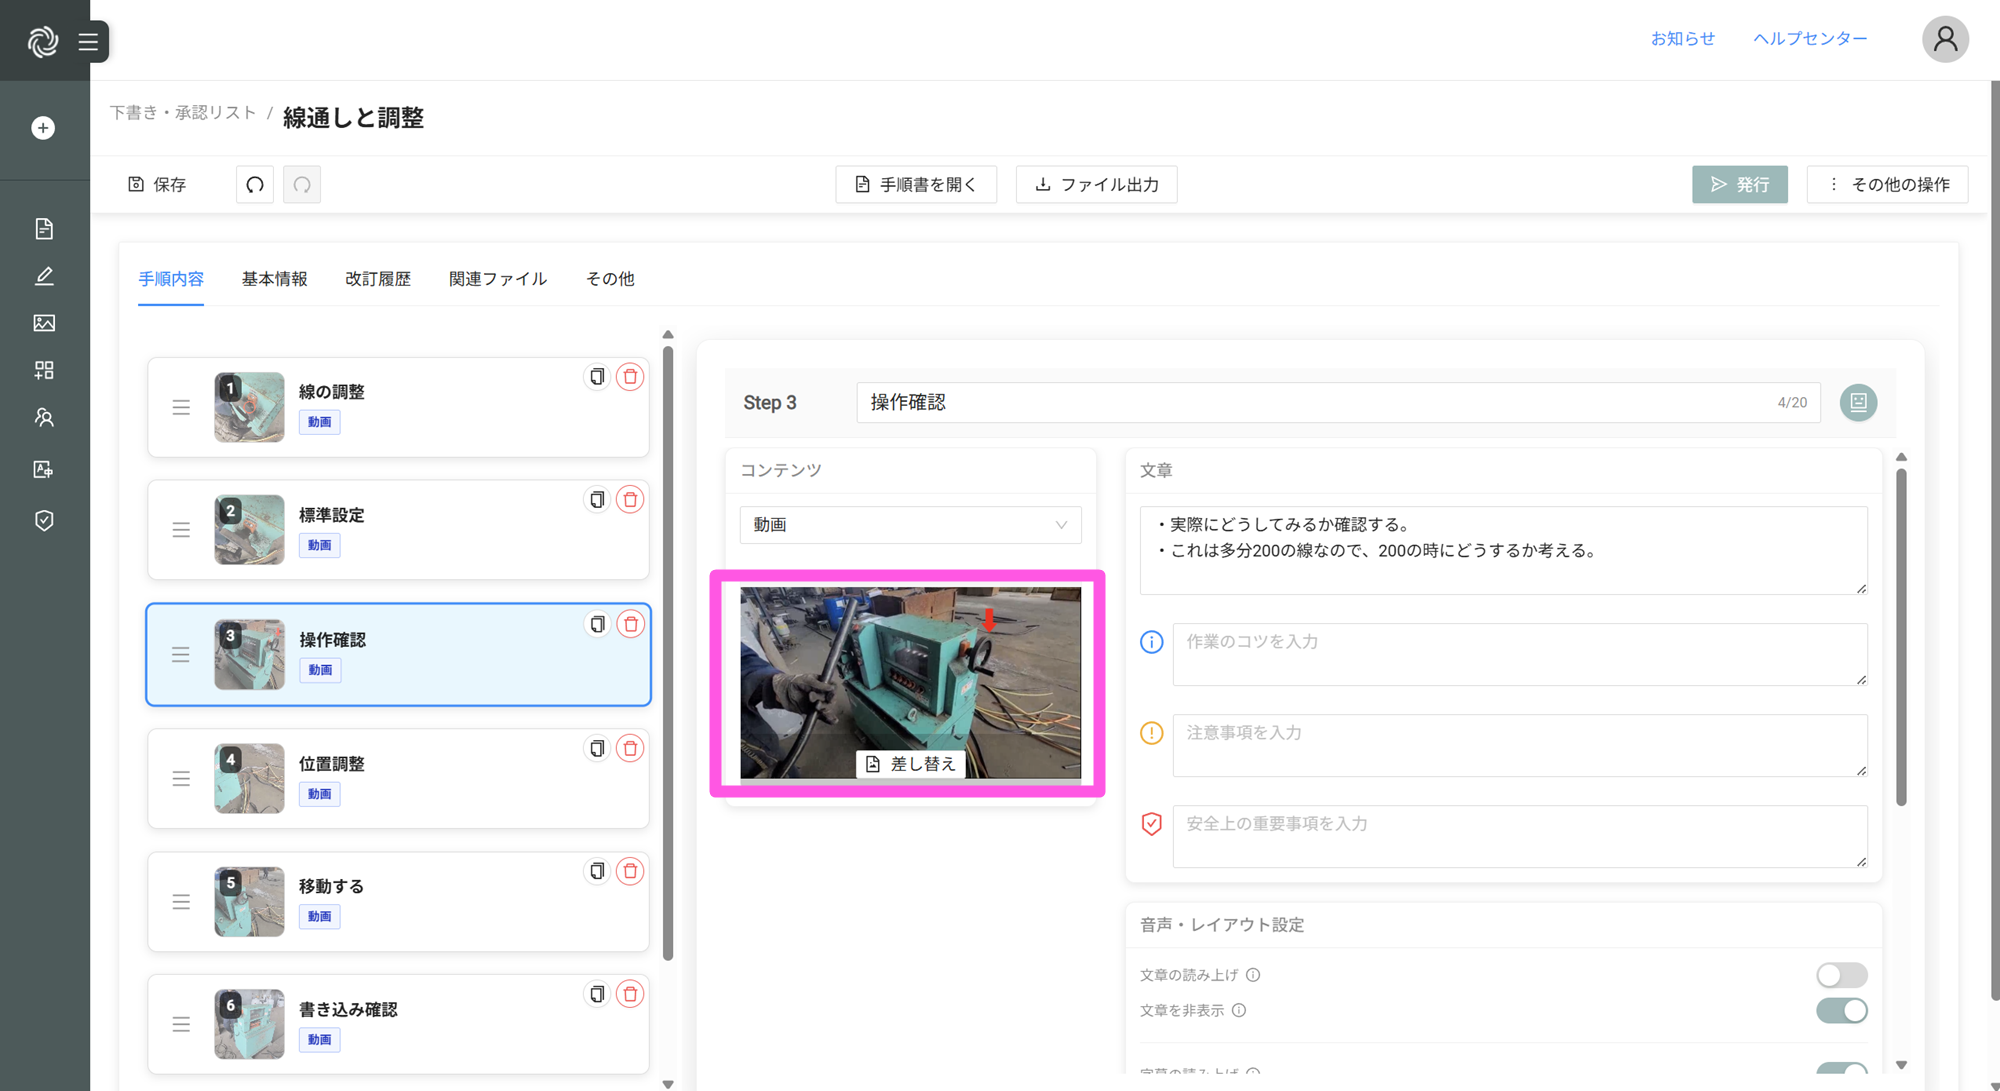Open the 動画 content type dropdown

(910, 525)
